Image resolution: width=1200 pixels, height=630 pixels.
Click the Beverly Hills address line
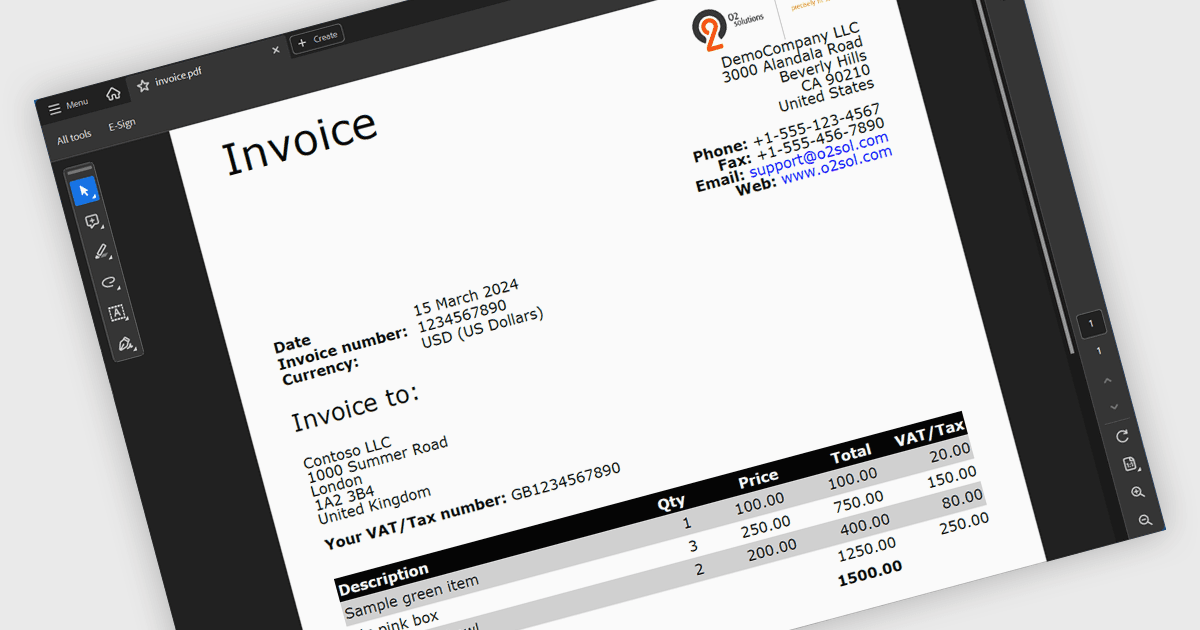coord(824,68)
